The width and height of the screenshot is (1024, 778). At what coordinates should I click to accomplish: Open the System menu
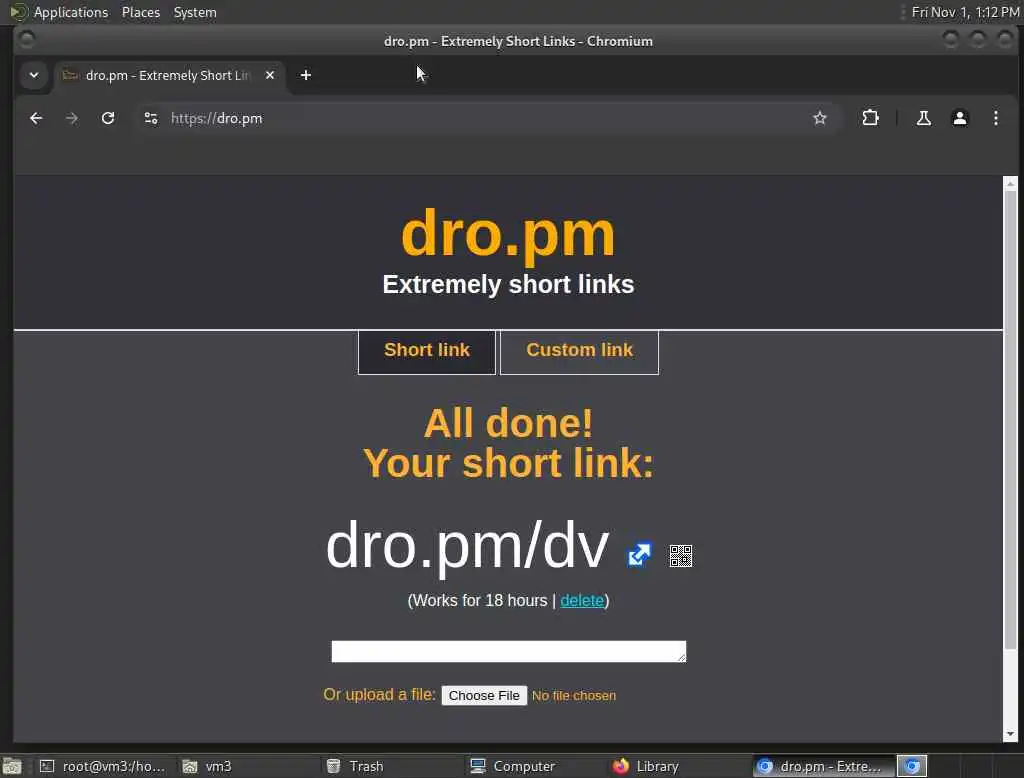195,12
